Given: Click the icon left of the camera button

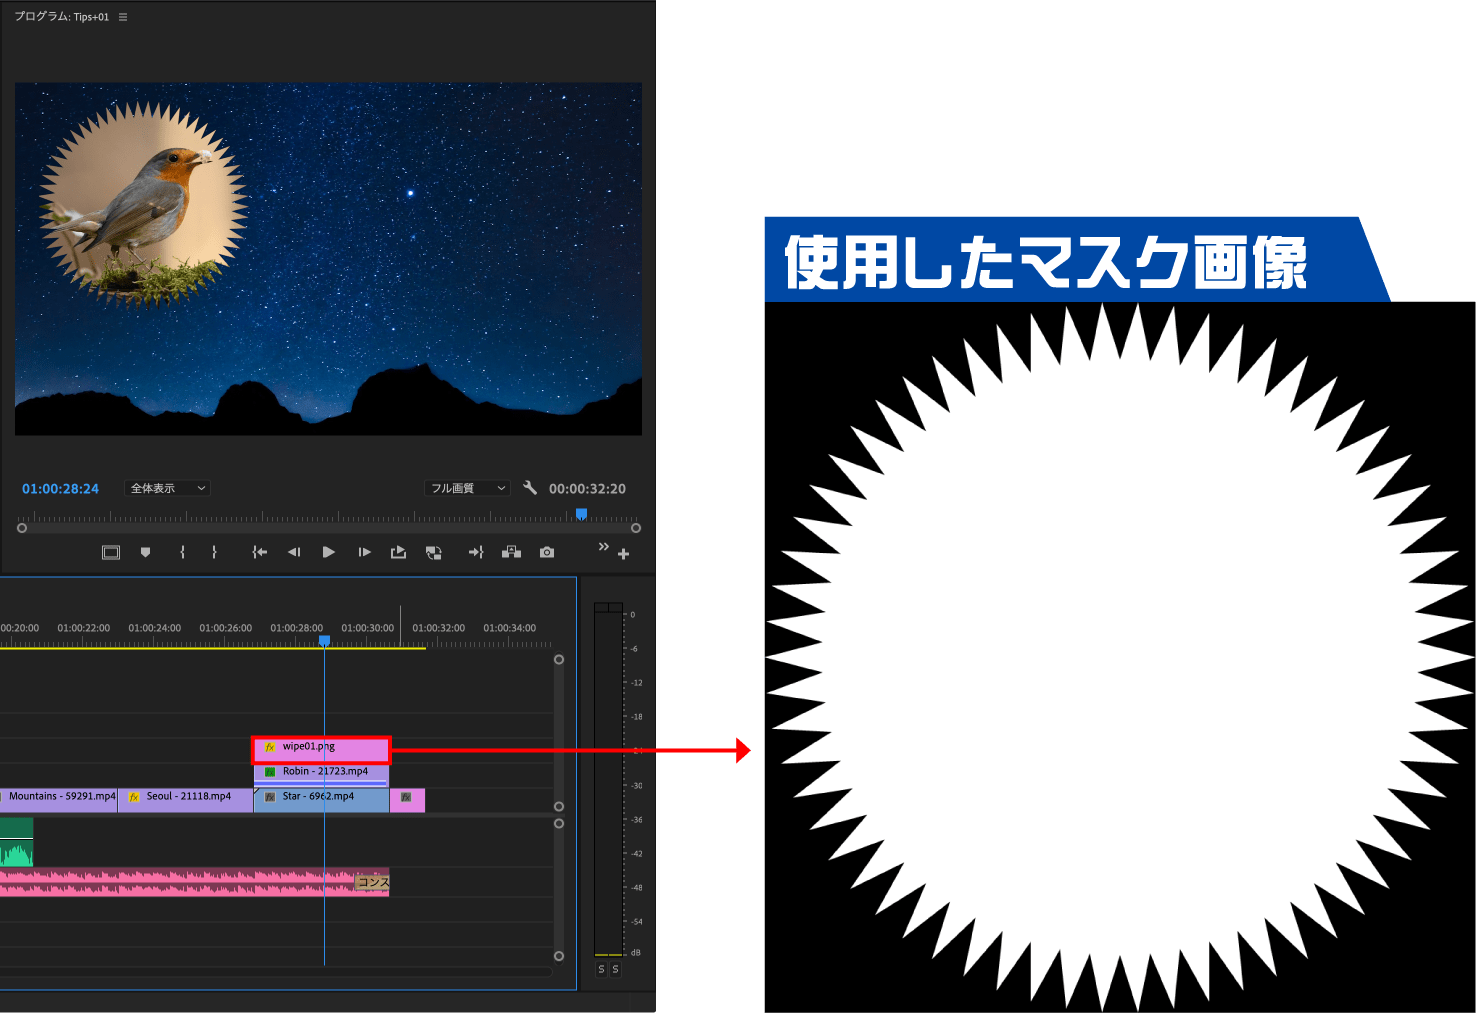Looking at the screenshot, I should (x=511, y=552).
